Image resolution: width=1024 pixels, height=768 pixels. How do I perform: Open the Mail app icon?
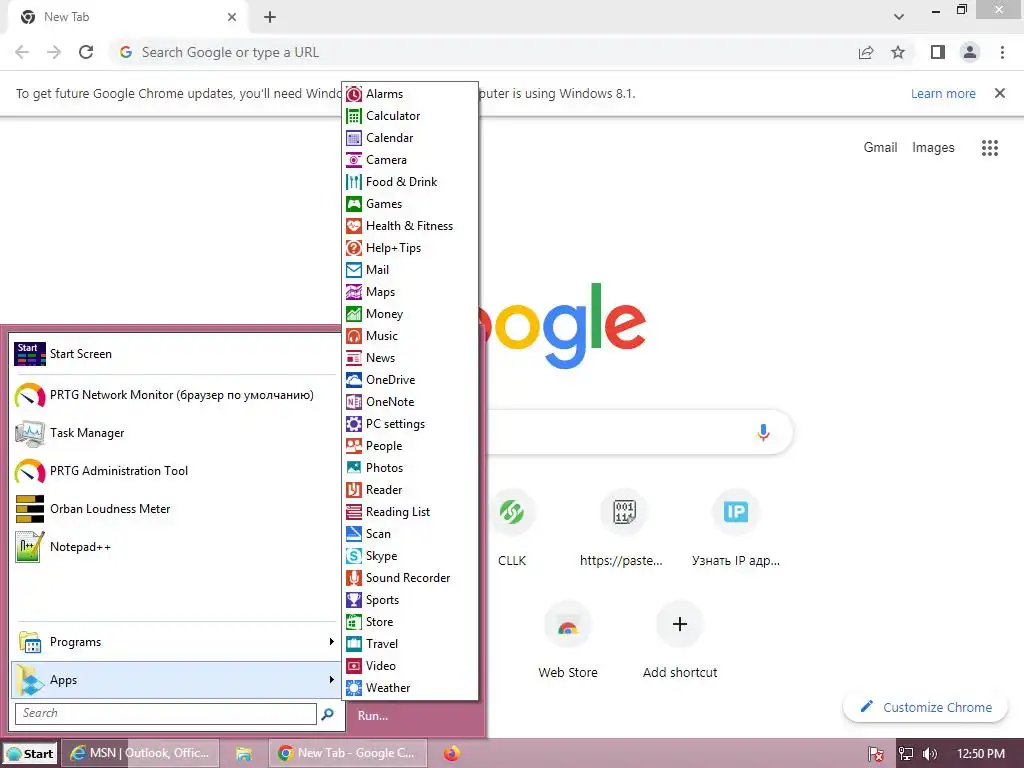pos(353,270)
